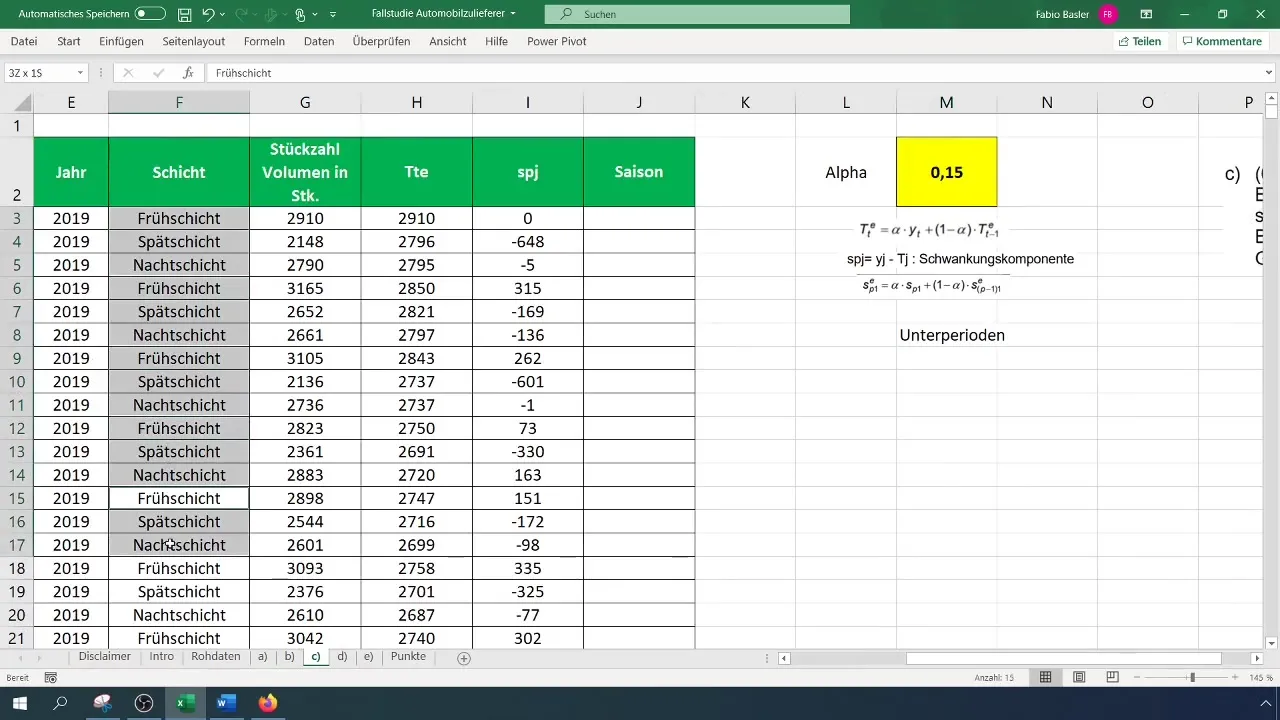Screen dimensions: 1280x720
Task: Click the 145 % zoom level
Action: 1260,677
